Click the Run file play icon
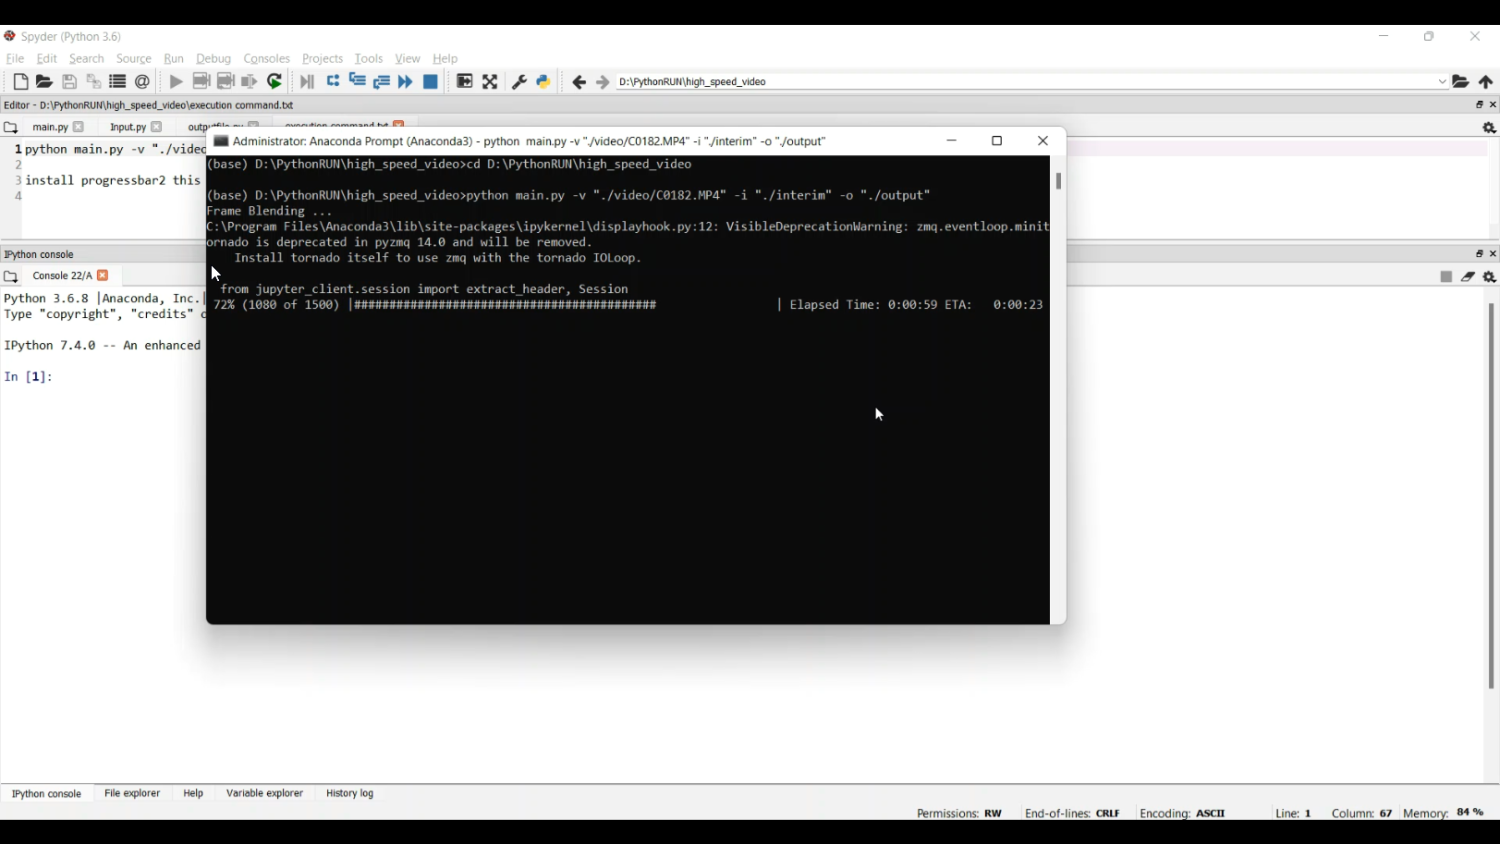Viewport: 1500px width, 844px height. (176, 82)
